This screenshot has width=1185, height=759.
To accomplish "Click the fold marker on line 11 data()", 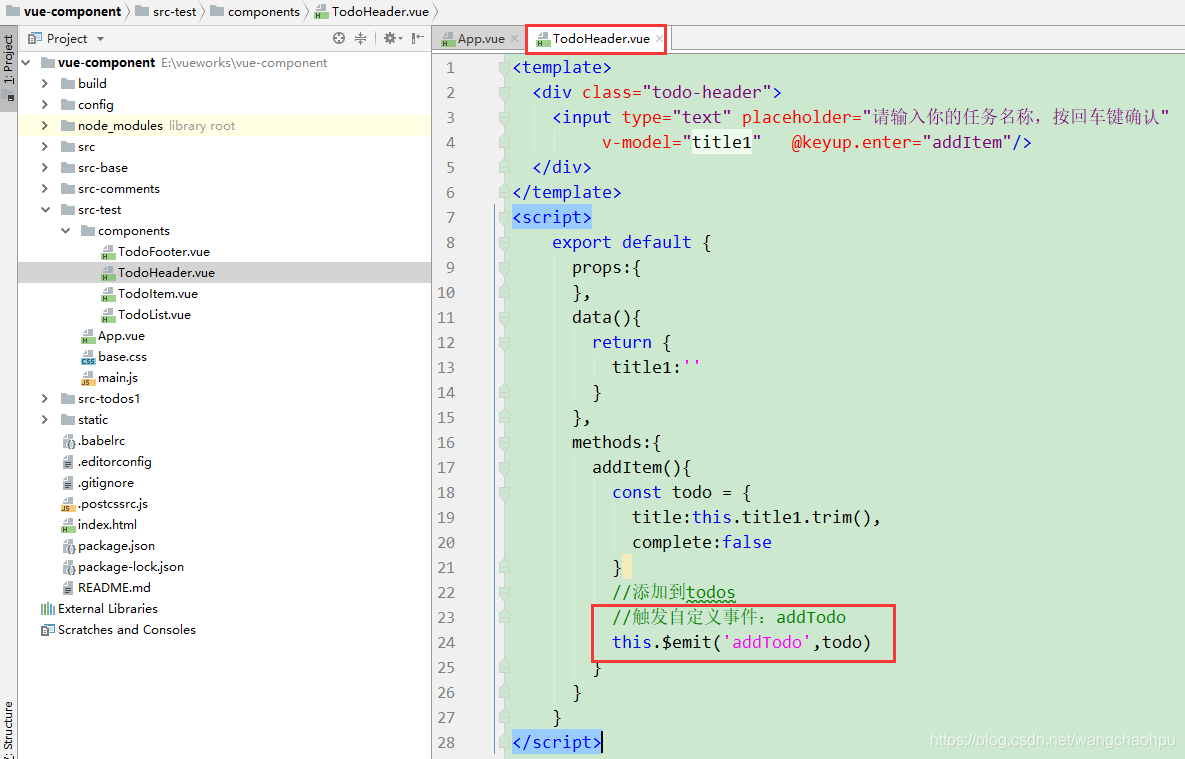I will click(504, 318).
